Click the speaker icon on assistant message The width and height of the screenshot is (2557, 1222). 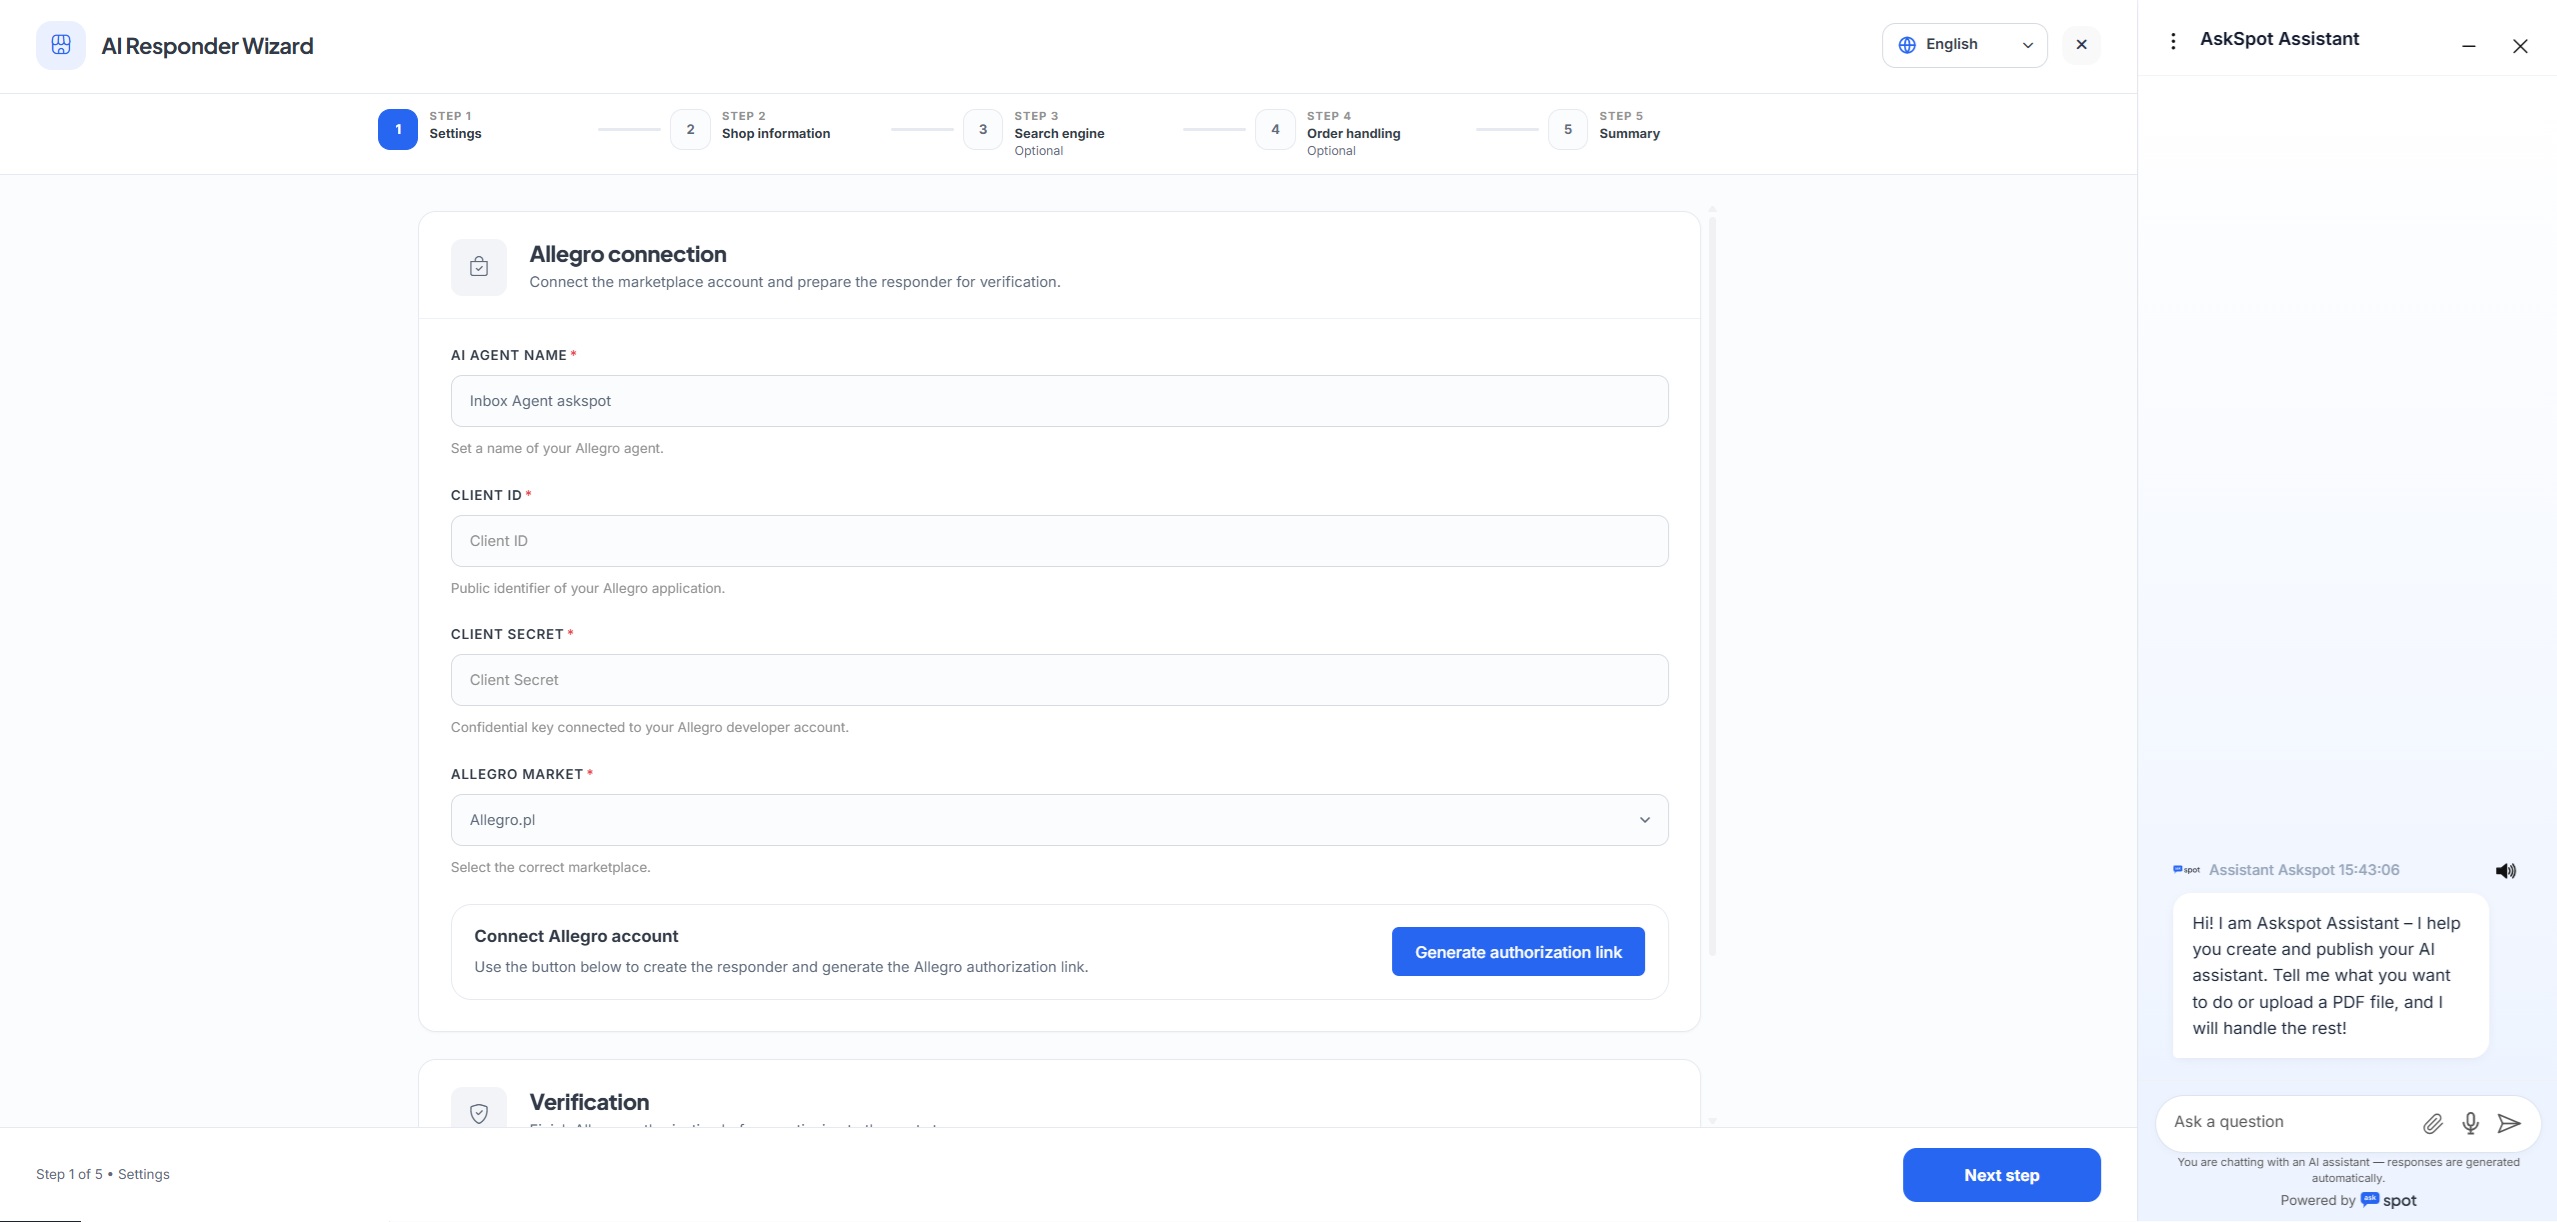pyautogui.click(x=2505, y=871)
